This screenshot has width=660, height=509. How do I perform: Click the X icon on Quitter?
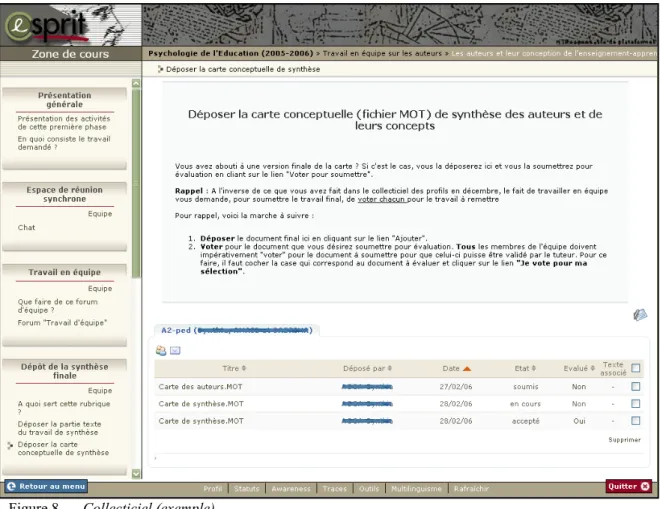tap(645, 486)
